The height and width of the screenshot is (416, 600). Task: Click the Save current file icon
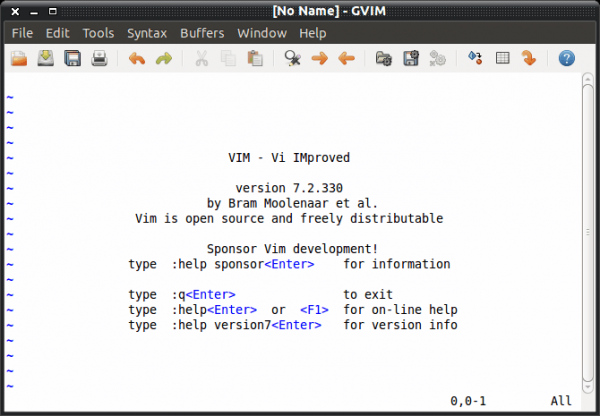click(46, 59)
